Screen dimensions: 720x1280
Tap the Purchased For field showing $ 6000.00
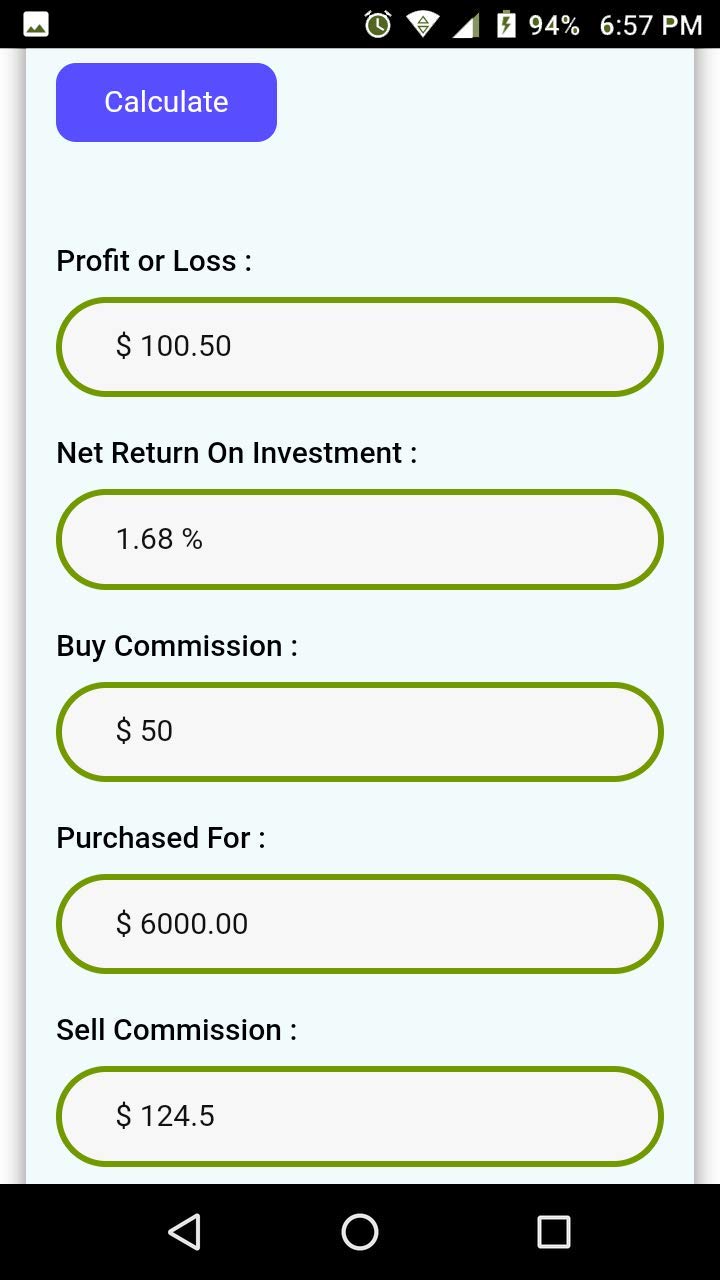point(359,923)
